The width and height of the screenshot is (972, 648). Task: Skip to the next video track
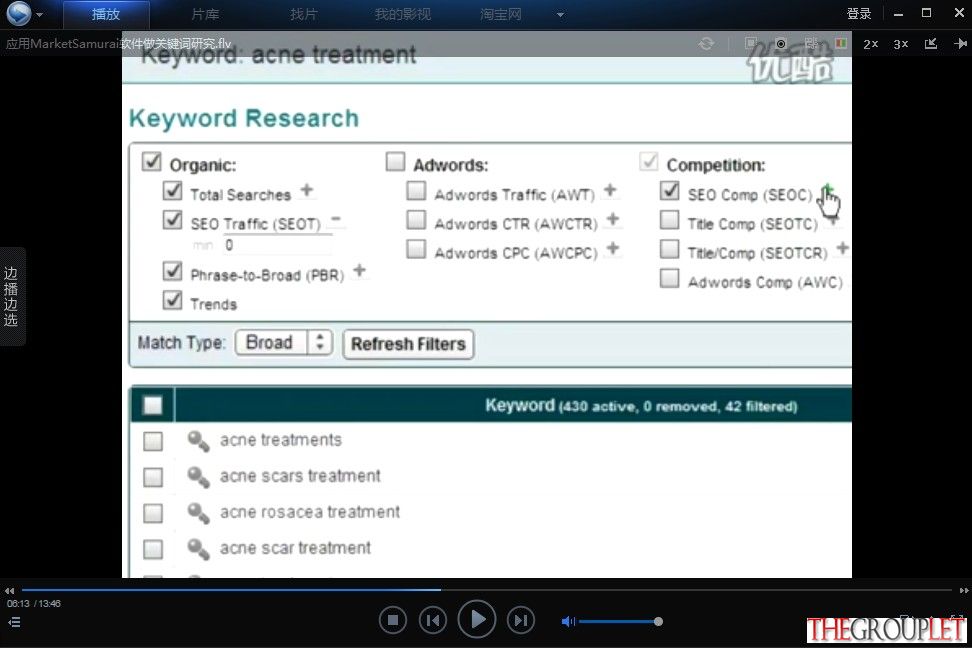pos(521,620)
